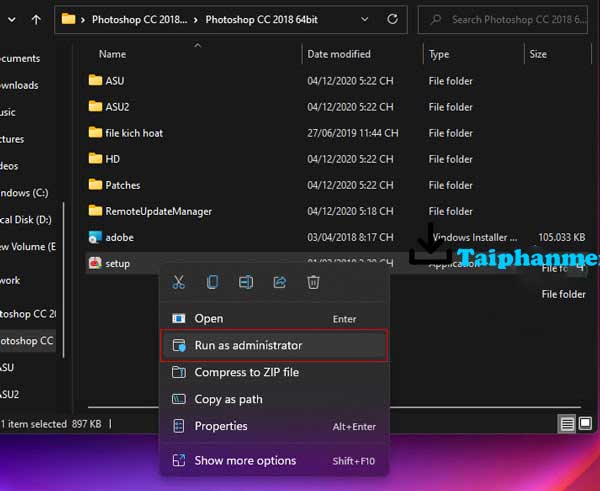Click the Patches folder name
The image size is (600, 491).
(123, 185)
